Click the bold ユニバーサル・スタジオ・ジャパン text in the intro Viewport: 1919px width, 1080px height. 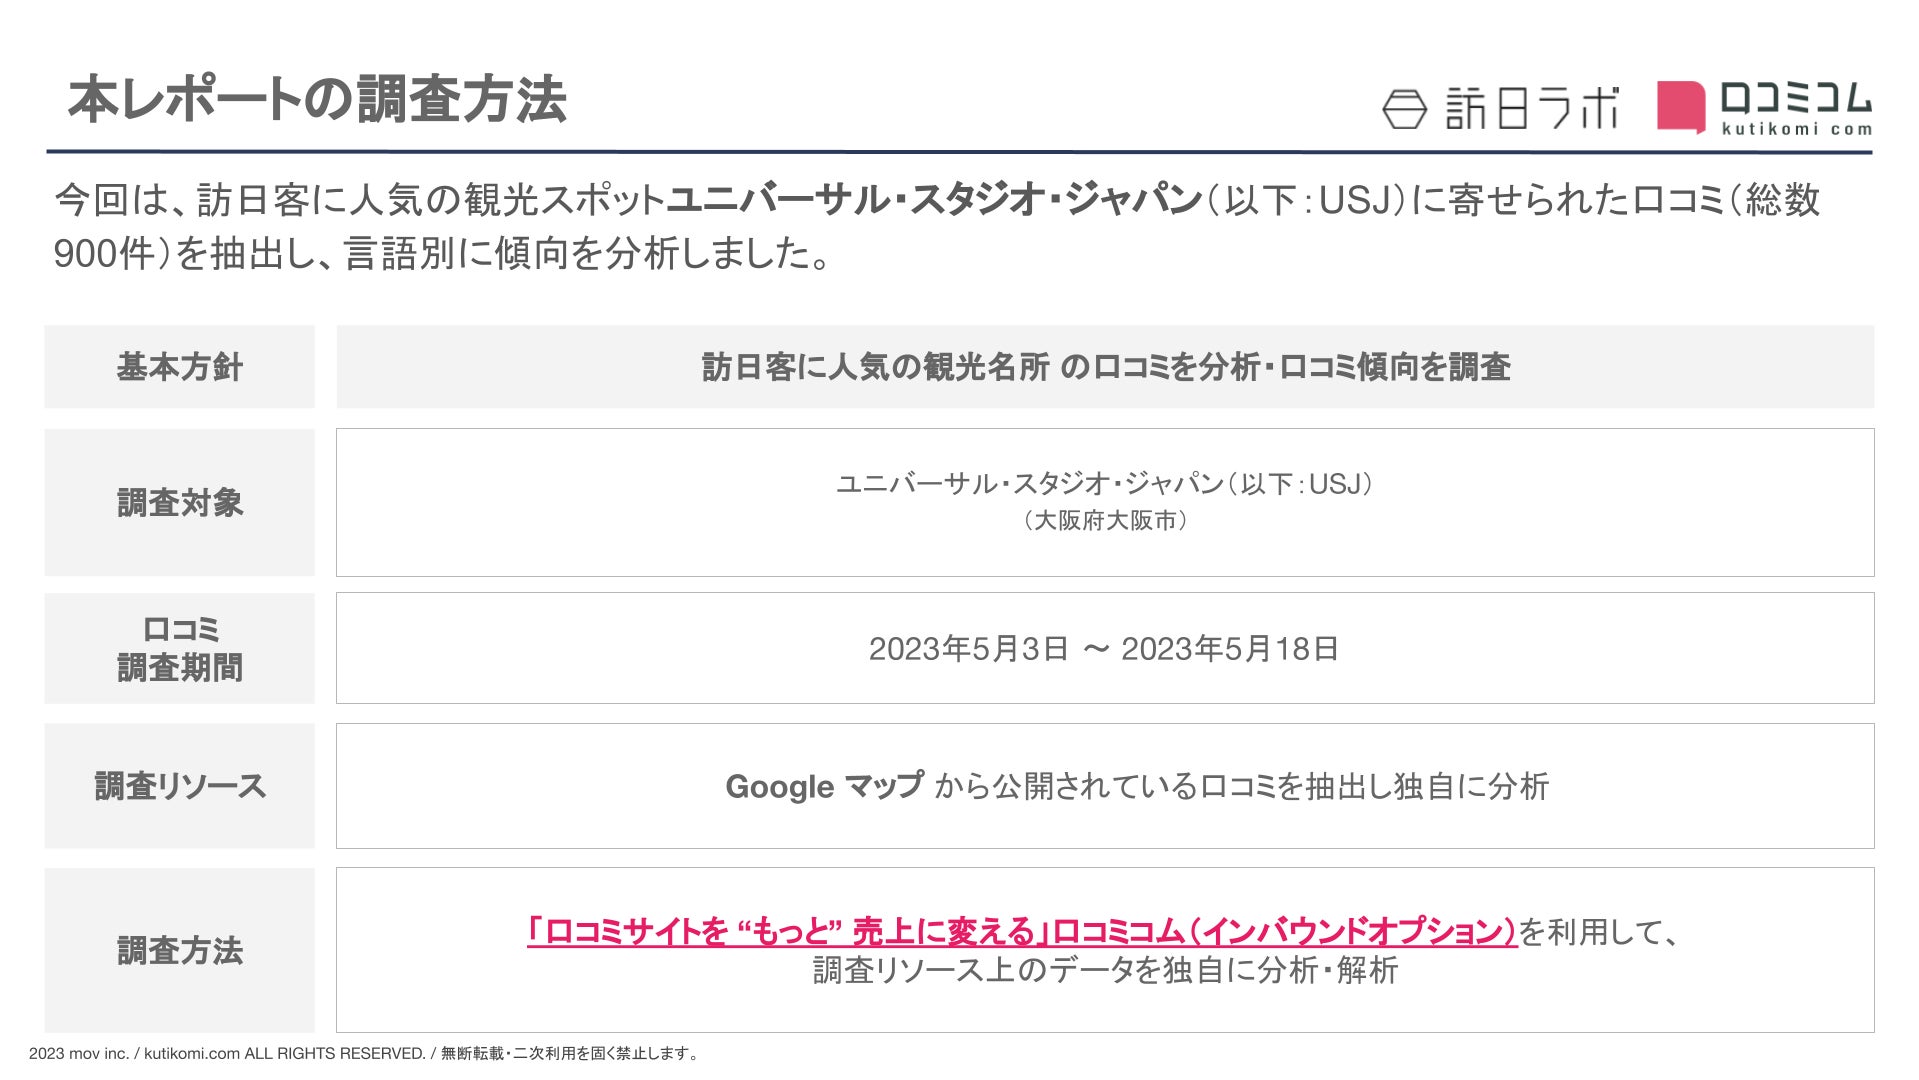click(x=933, y=200)
